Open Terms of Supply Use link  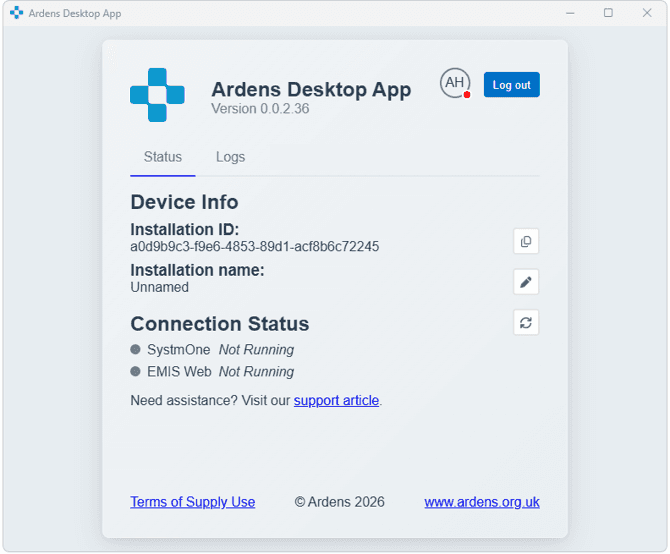[x=193, y=502]
